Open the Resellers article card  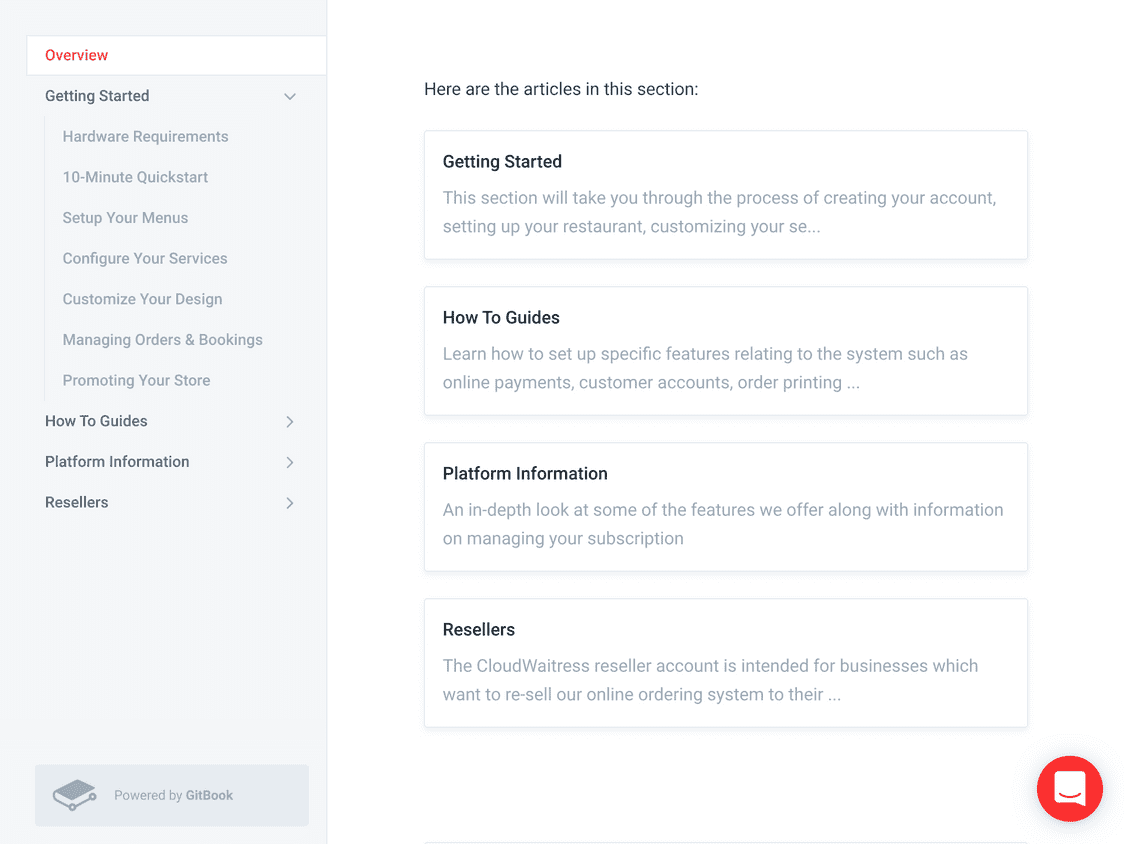(725, 663)
